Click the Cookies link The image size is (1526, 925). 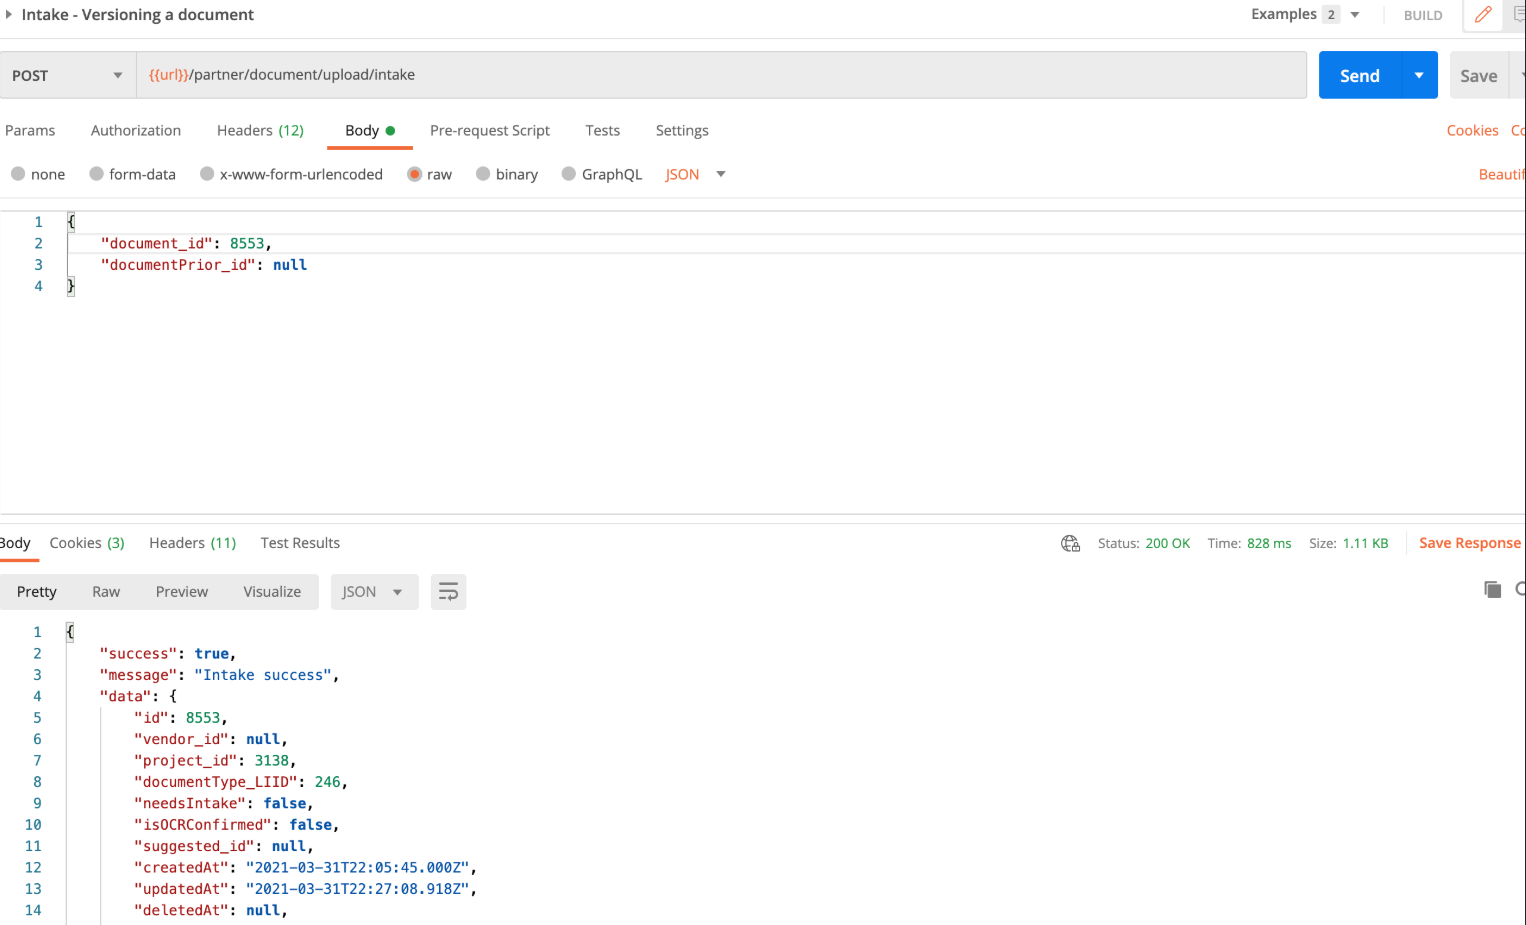(1472, 131)
